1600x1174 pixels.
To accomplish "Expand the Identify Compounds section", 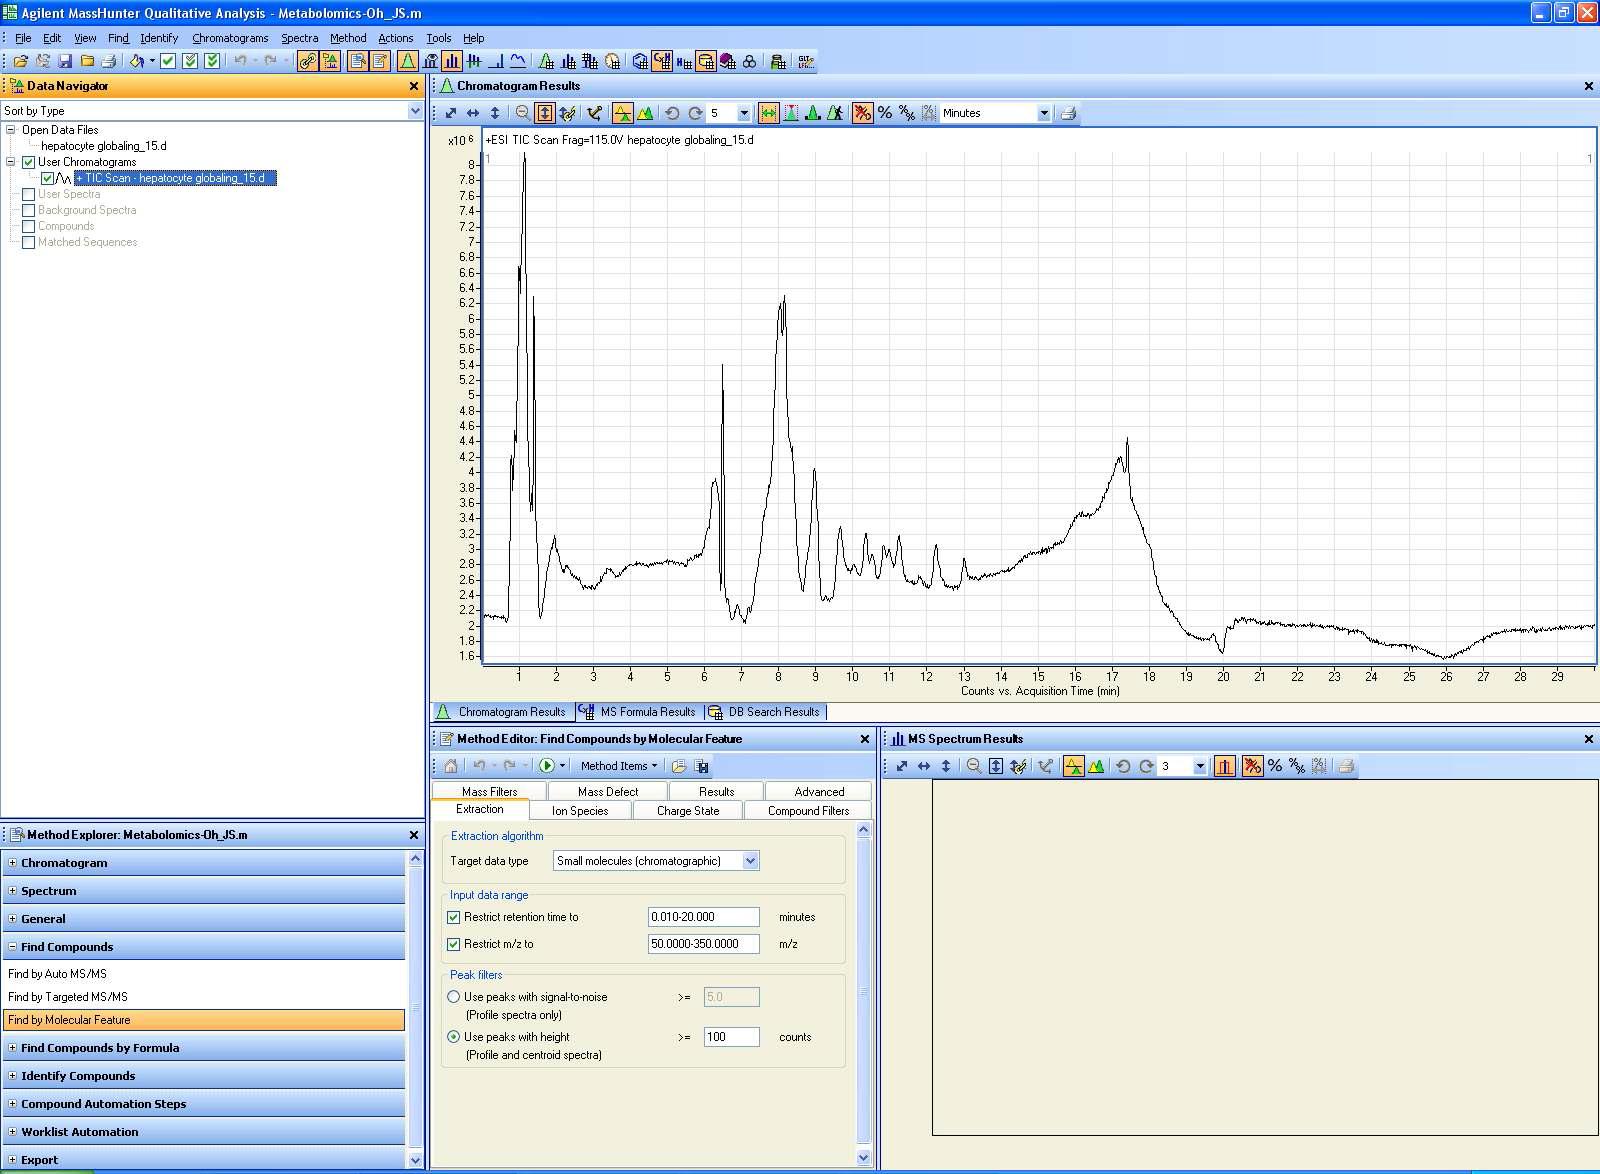I will tap(12, 1076).
